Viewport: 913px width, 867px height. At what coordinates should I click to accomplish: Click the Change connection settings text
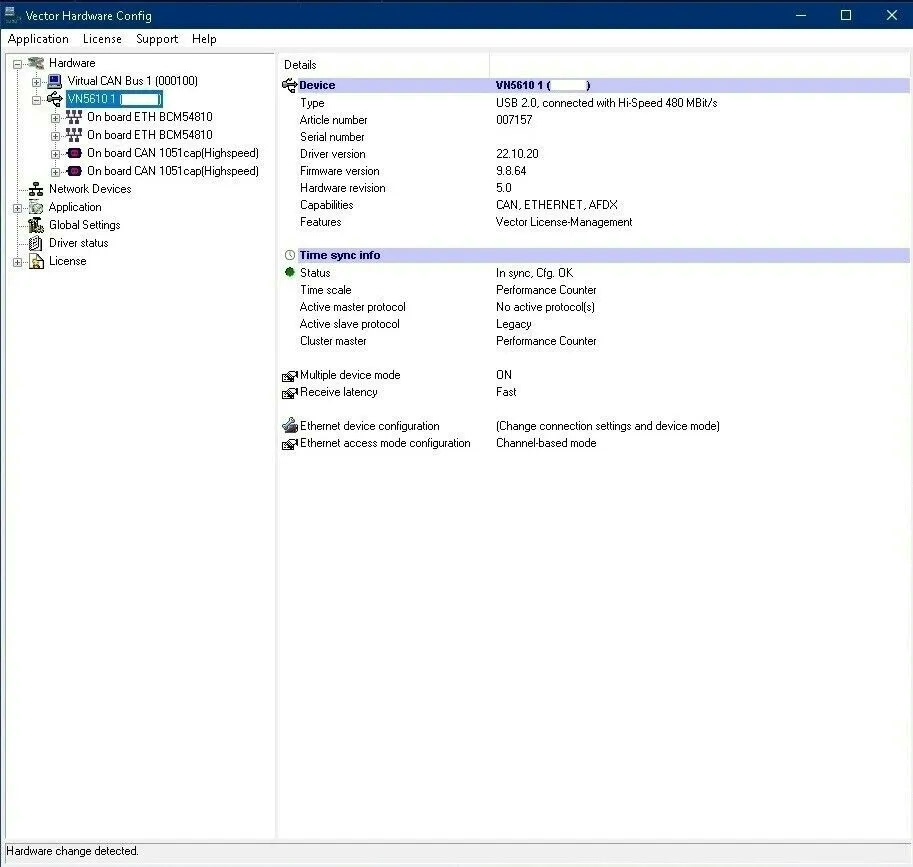coord(607,426)
